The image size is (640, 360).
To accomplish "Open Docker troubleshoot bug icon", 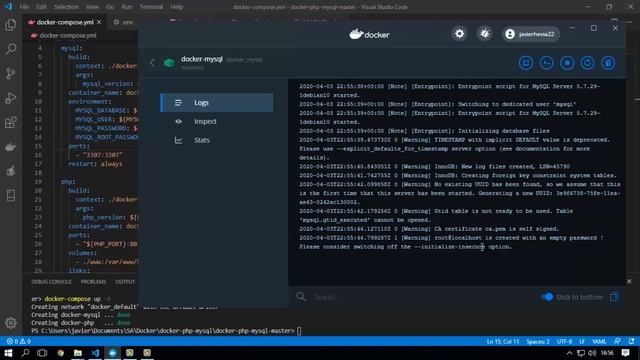I will pos(484,34).
